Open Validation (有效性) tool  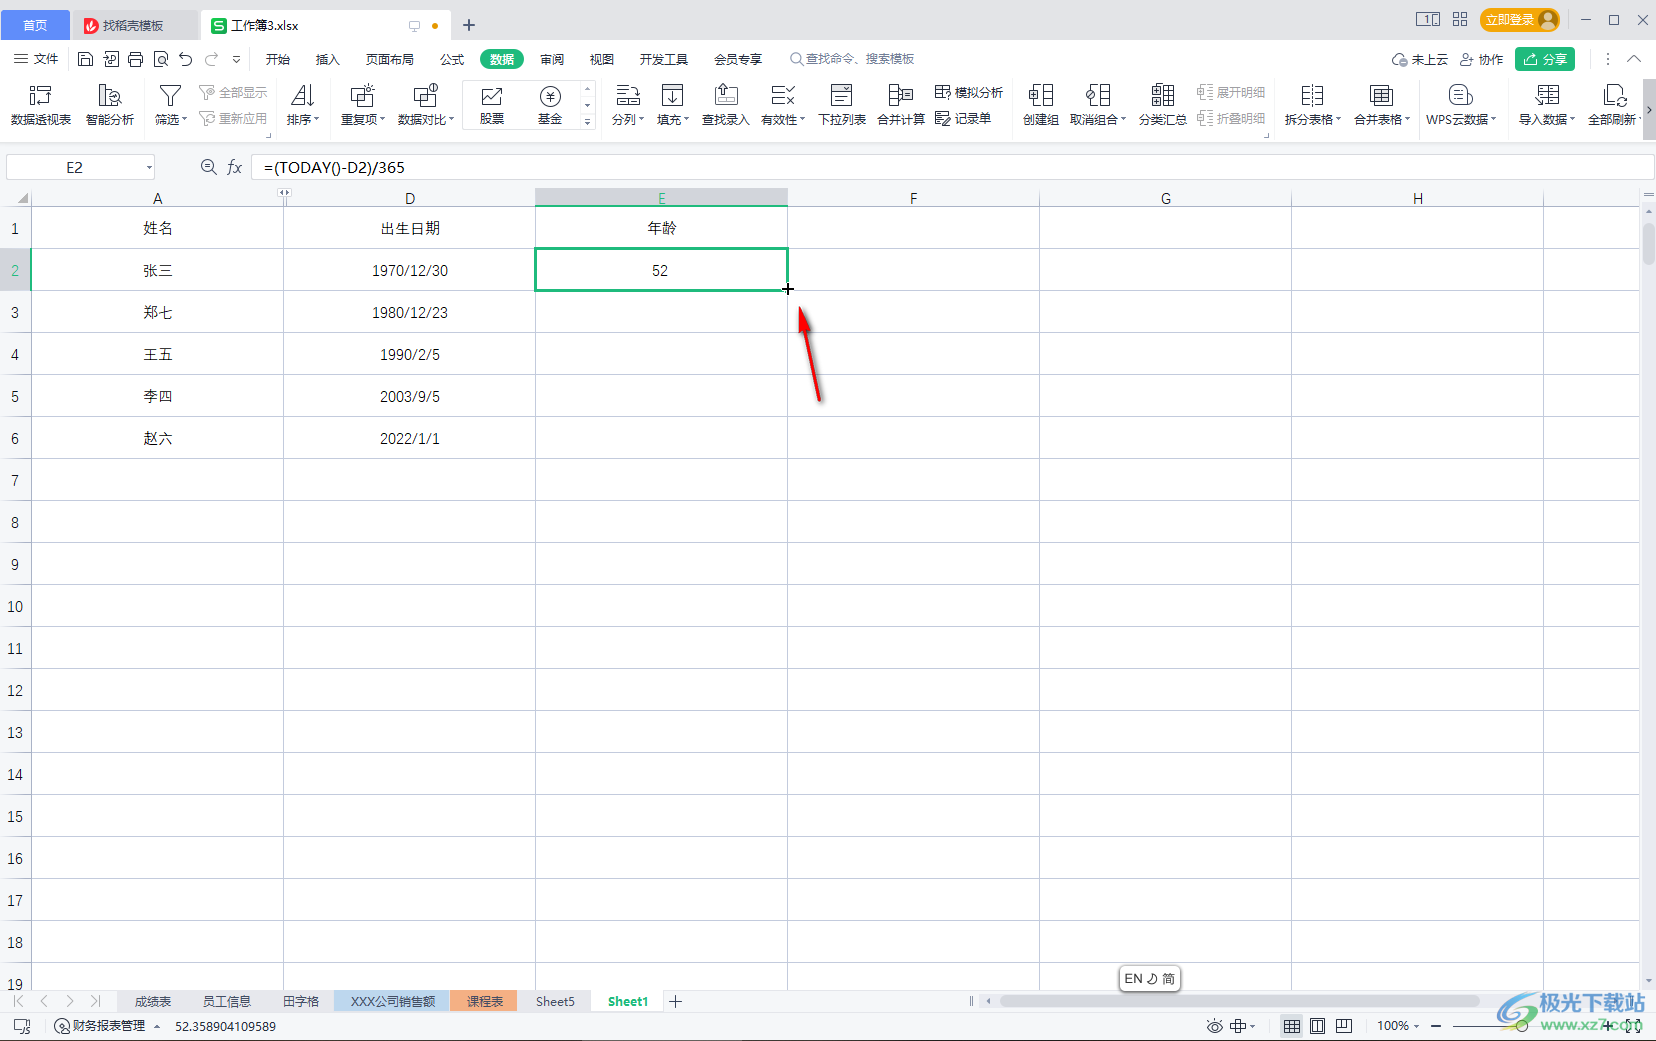click(x=783, y=105)
